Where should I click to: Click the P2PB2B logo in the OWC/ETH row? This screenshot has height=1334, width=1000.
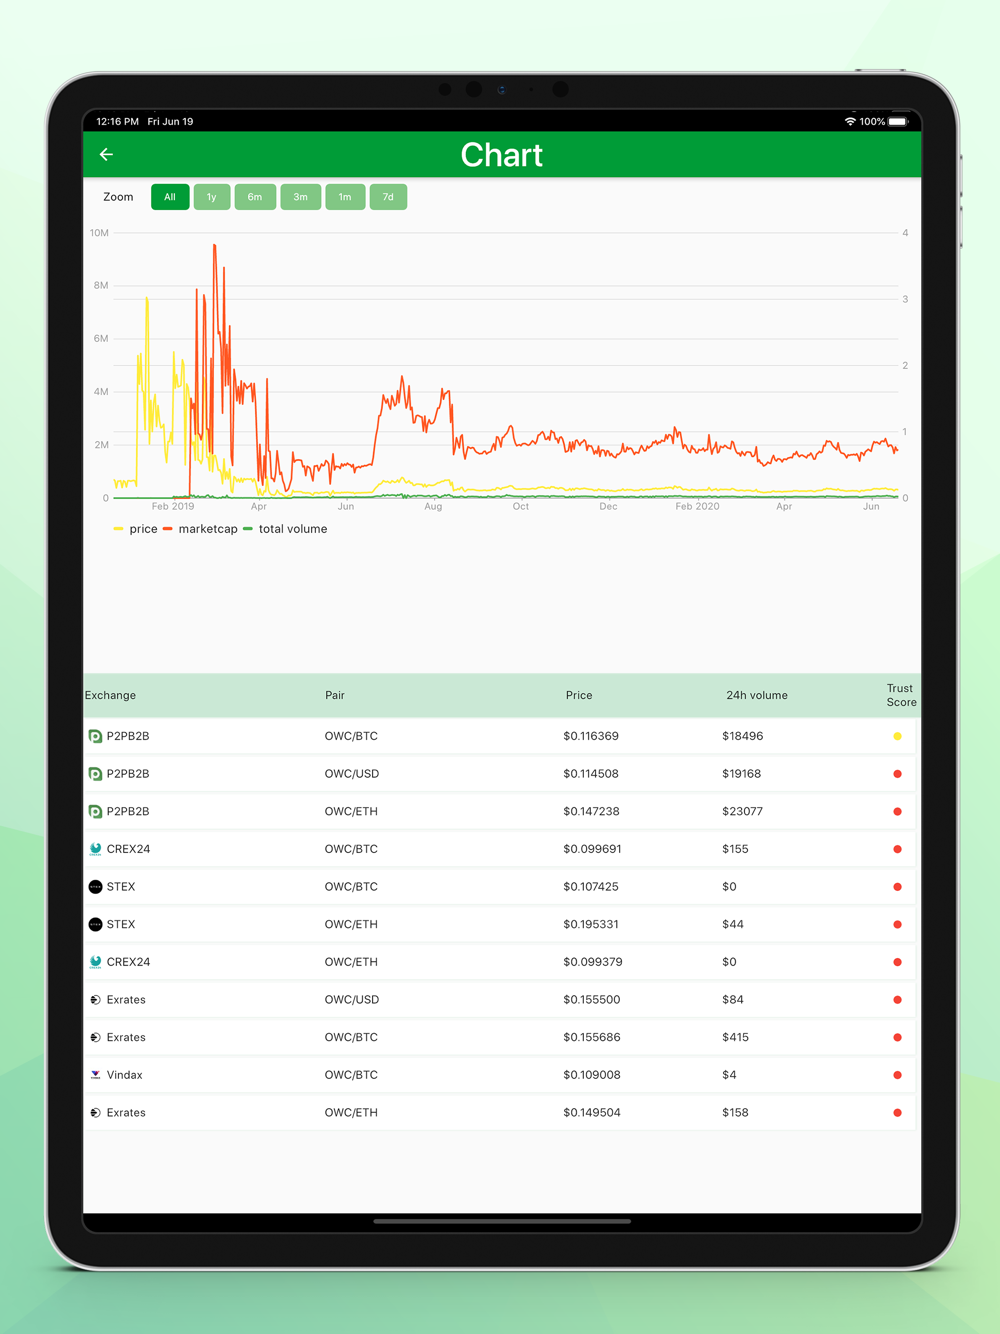tap(95, 811)
